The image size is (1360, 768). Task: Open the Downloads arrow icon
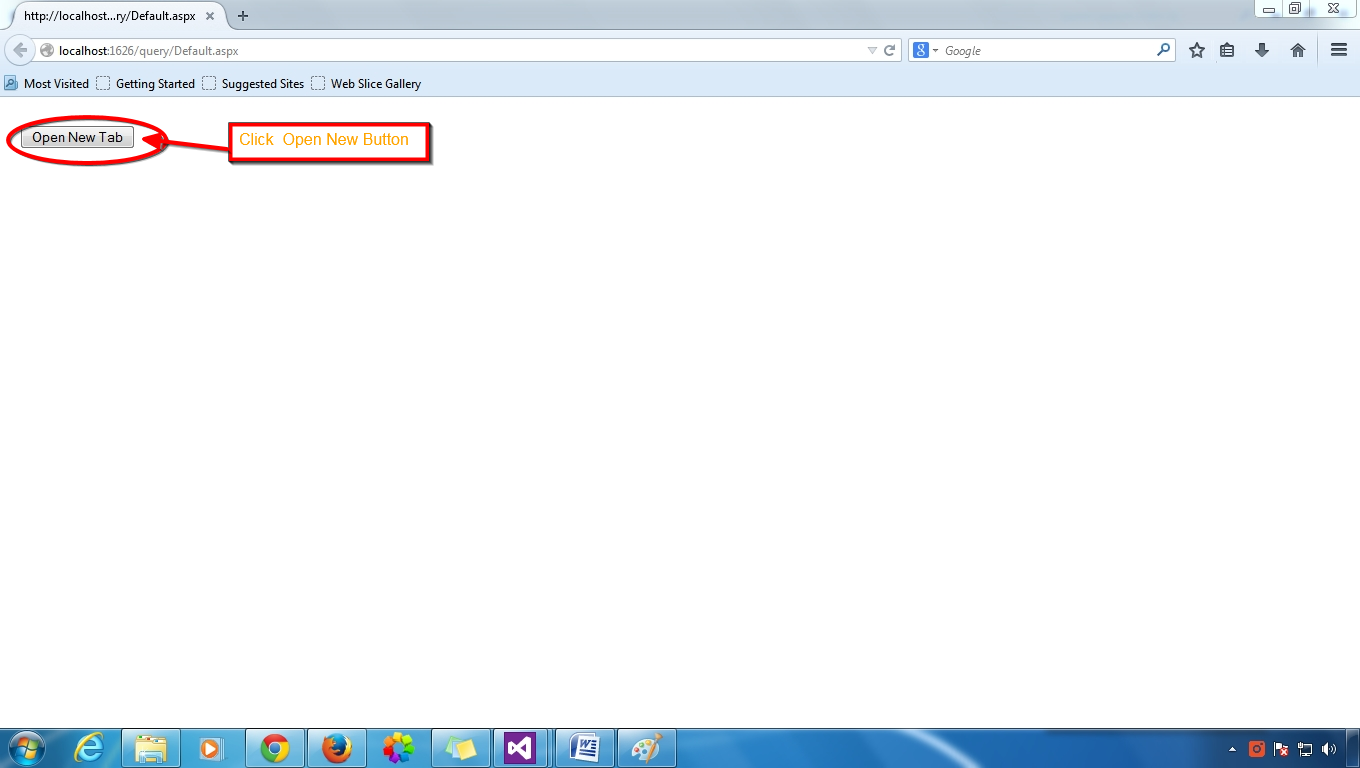[1262, 50]
